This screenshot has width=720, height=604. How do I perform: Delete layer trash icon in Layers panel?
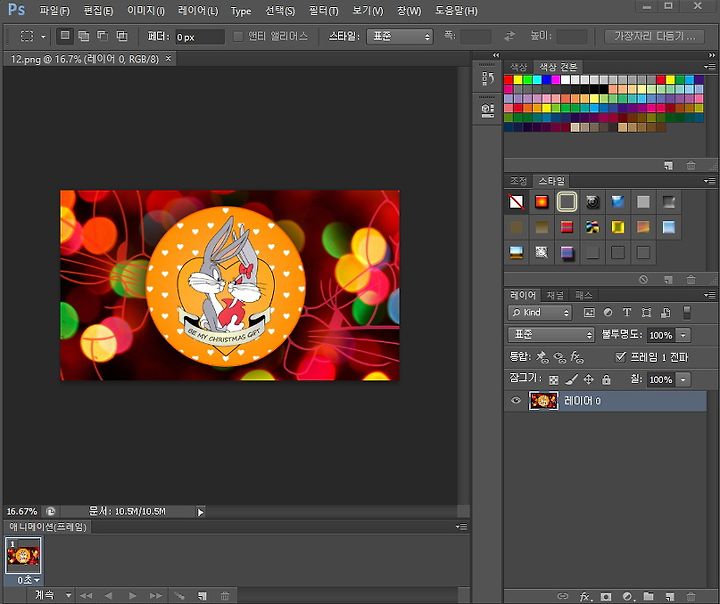[691, 596]
